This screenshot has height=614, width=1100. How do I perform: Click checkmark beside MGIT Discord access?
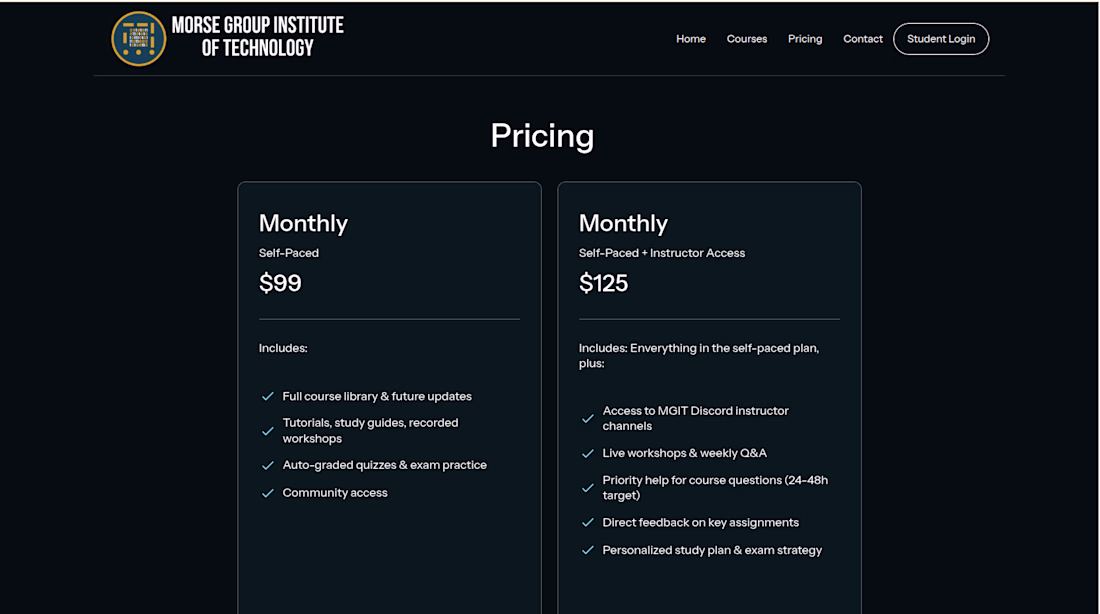(x=588, y=419)
